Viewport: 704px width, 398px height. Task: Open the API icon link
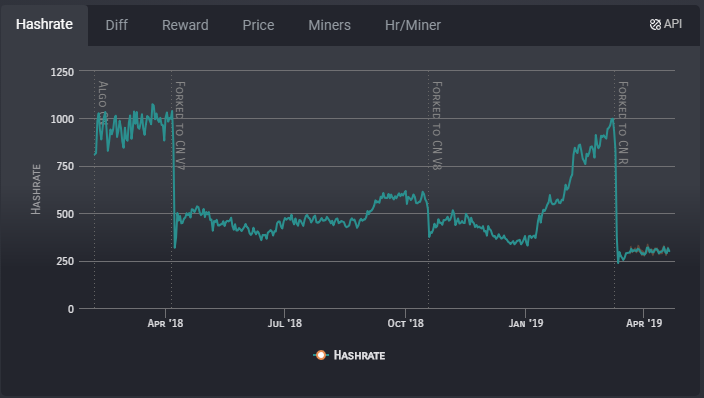(665, 24)
